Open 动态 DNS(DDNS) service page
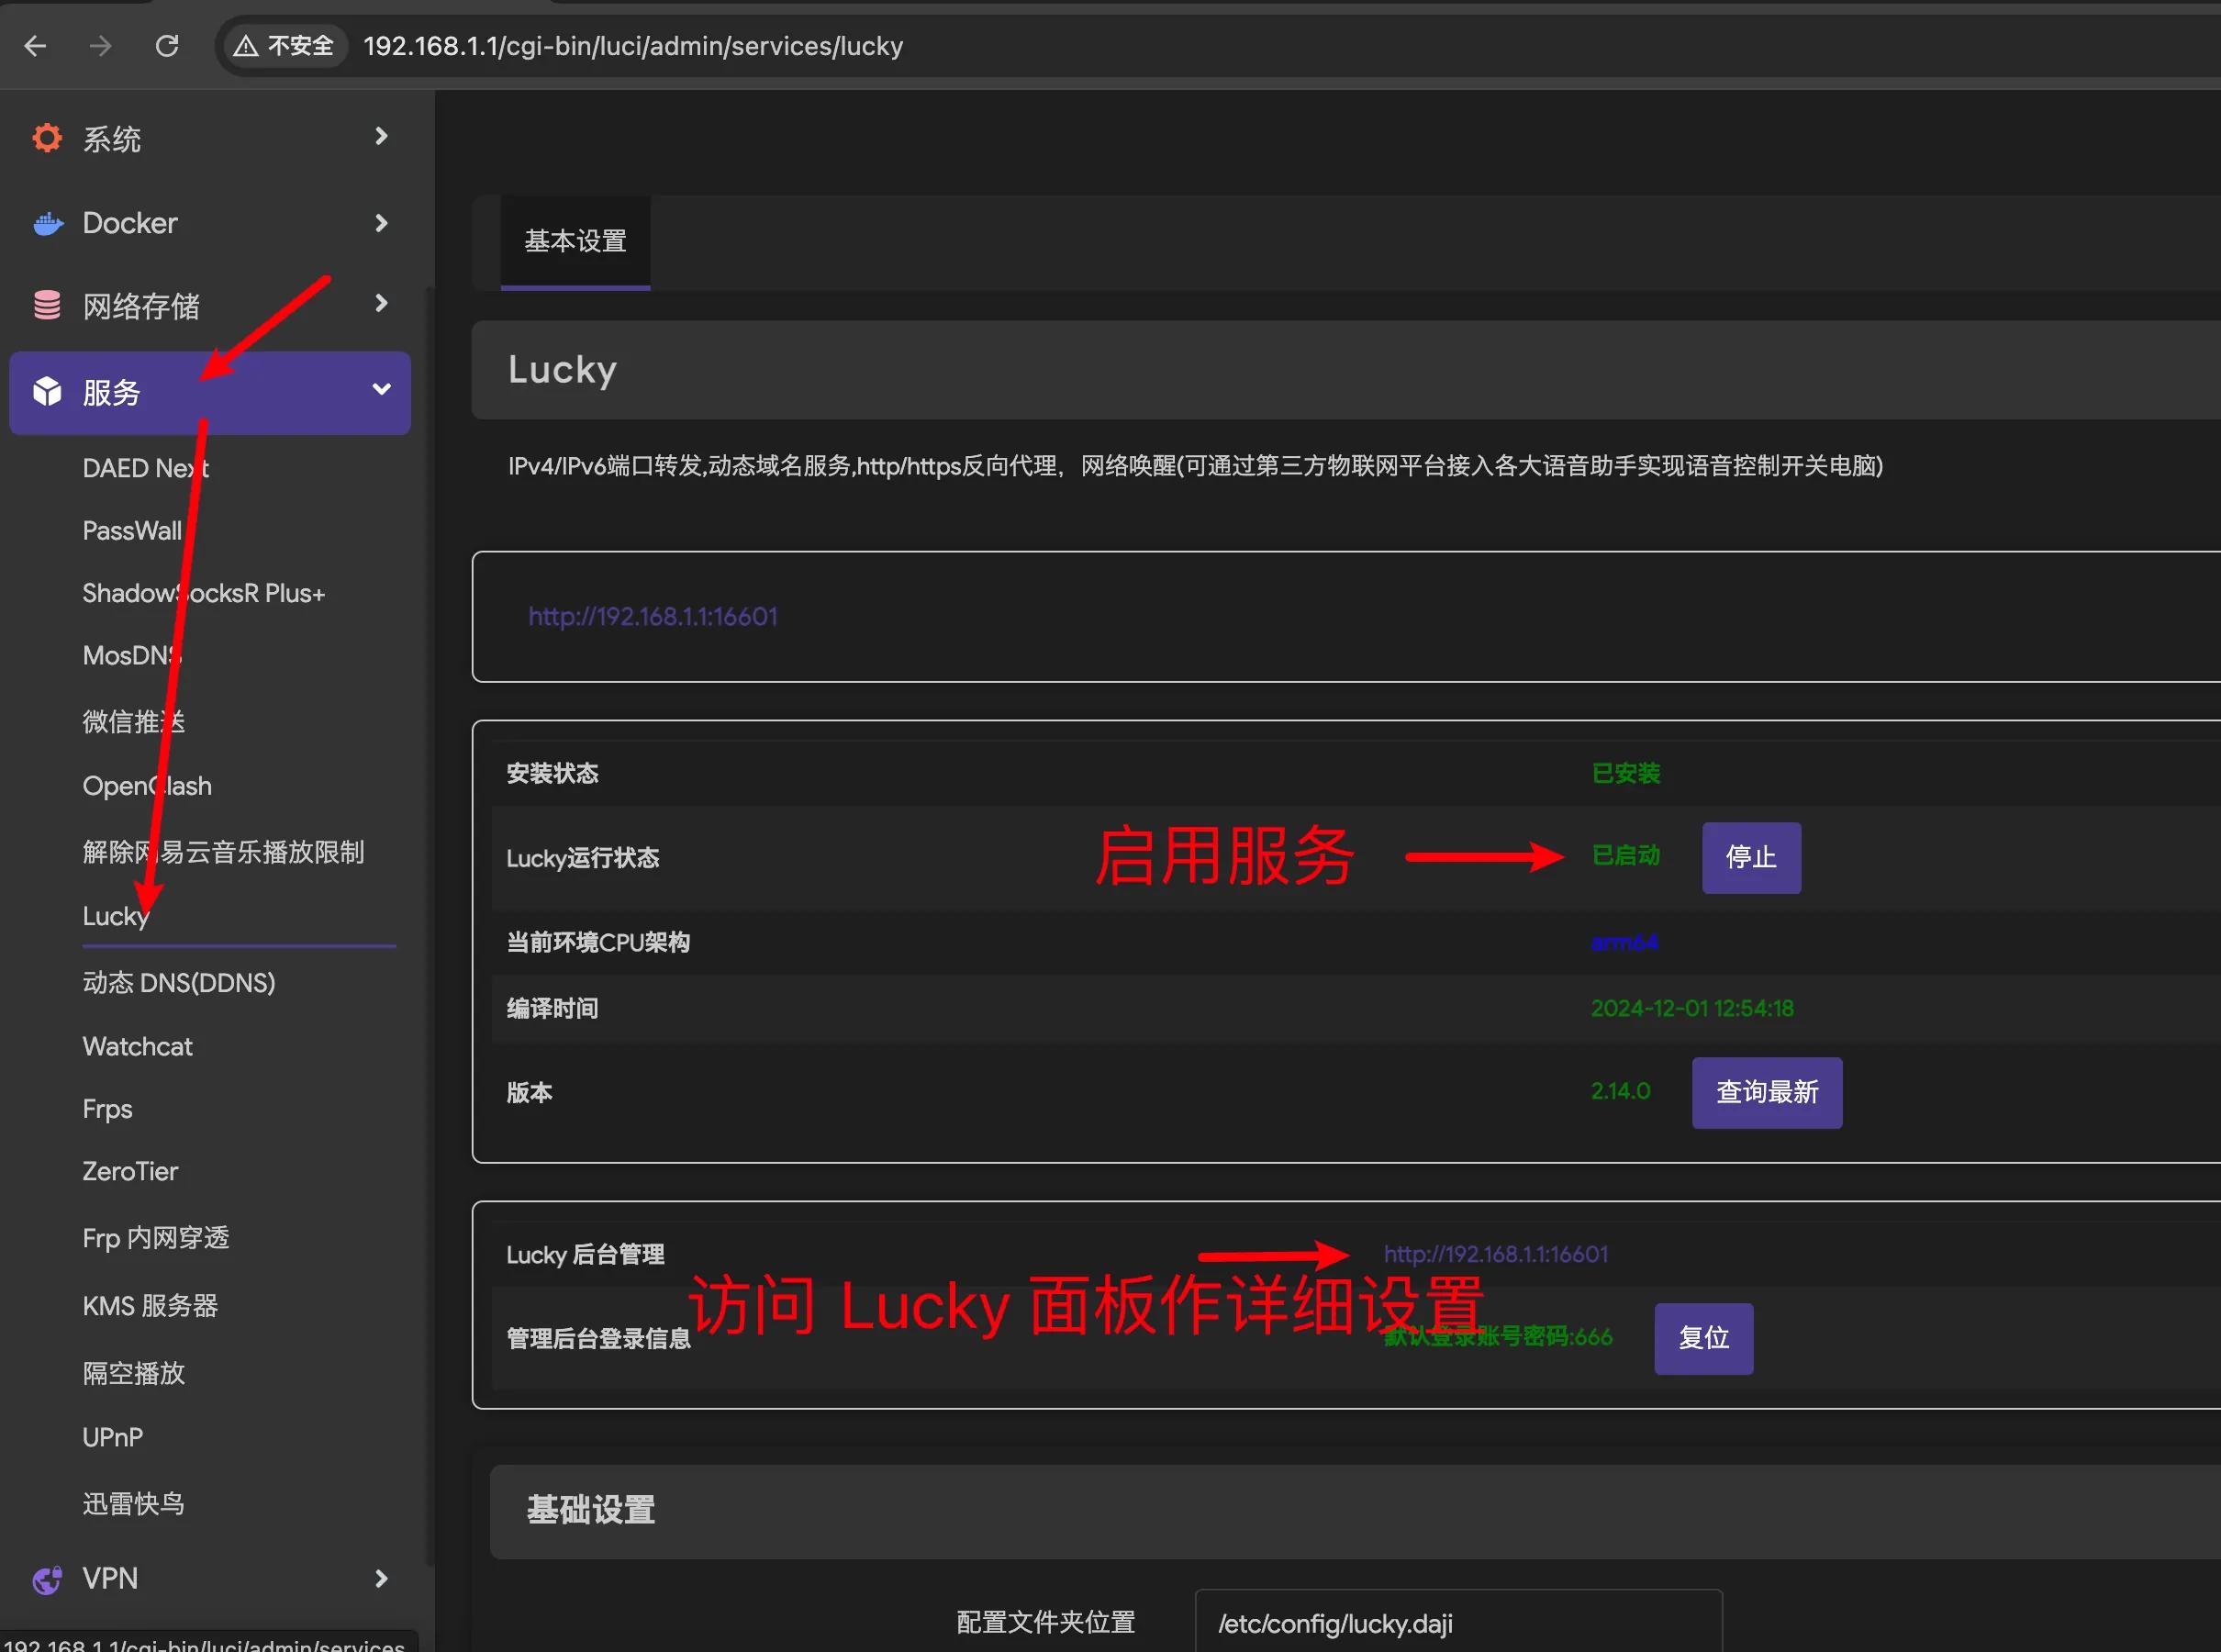The image size is (2221, 1652). point(179,982)
